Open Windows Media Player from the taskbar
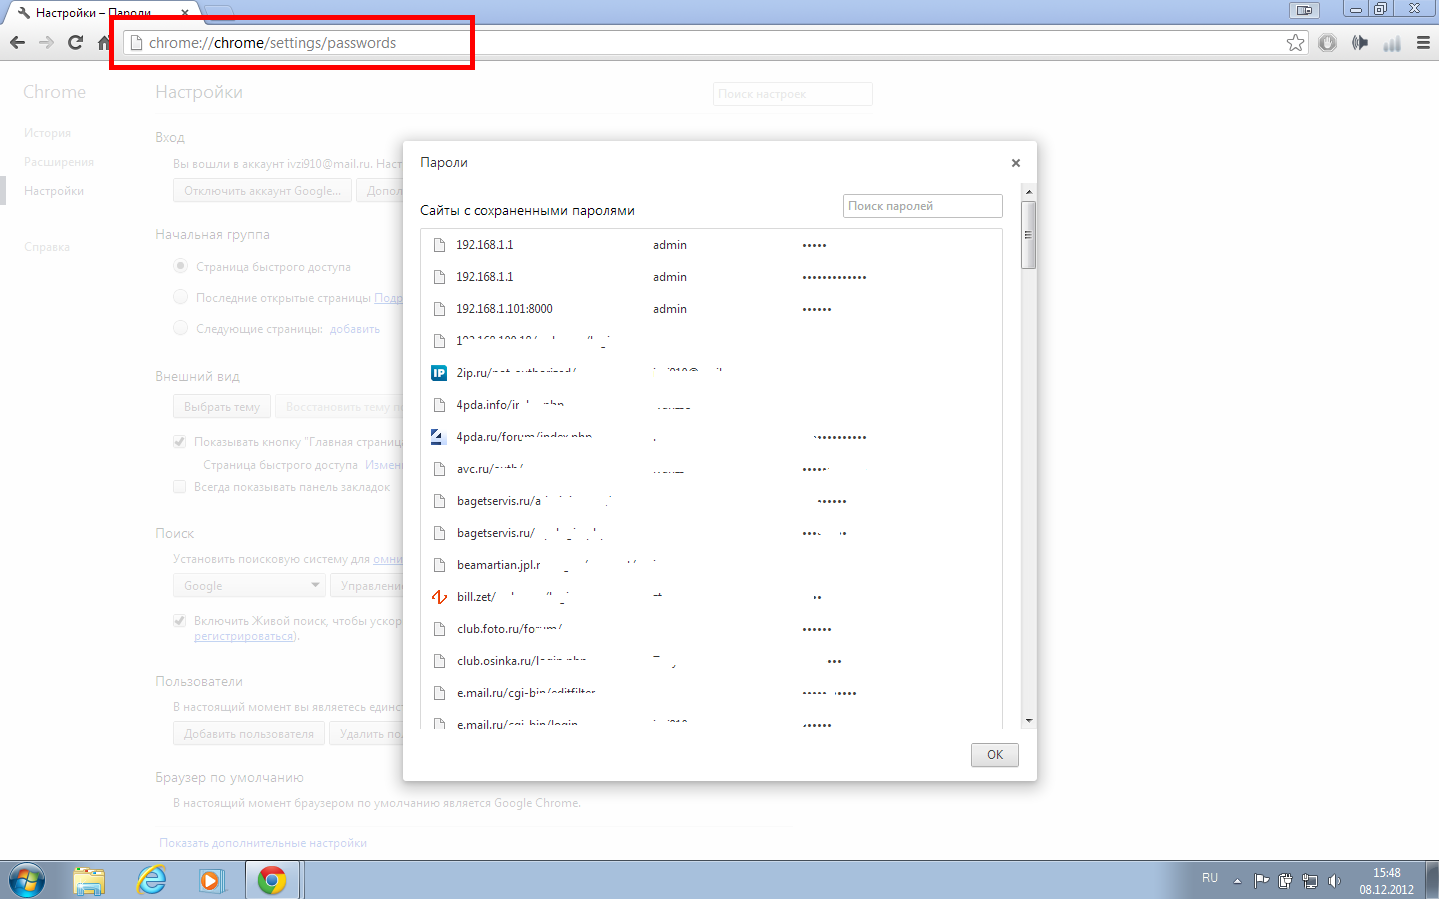Image resolution: width=1439 pixels, height=899 pixels. [211, 880]
